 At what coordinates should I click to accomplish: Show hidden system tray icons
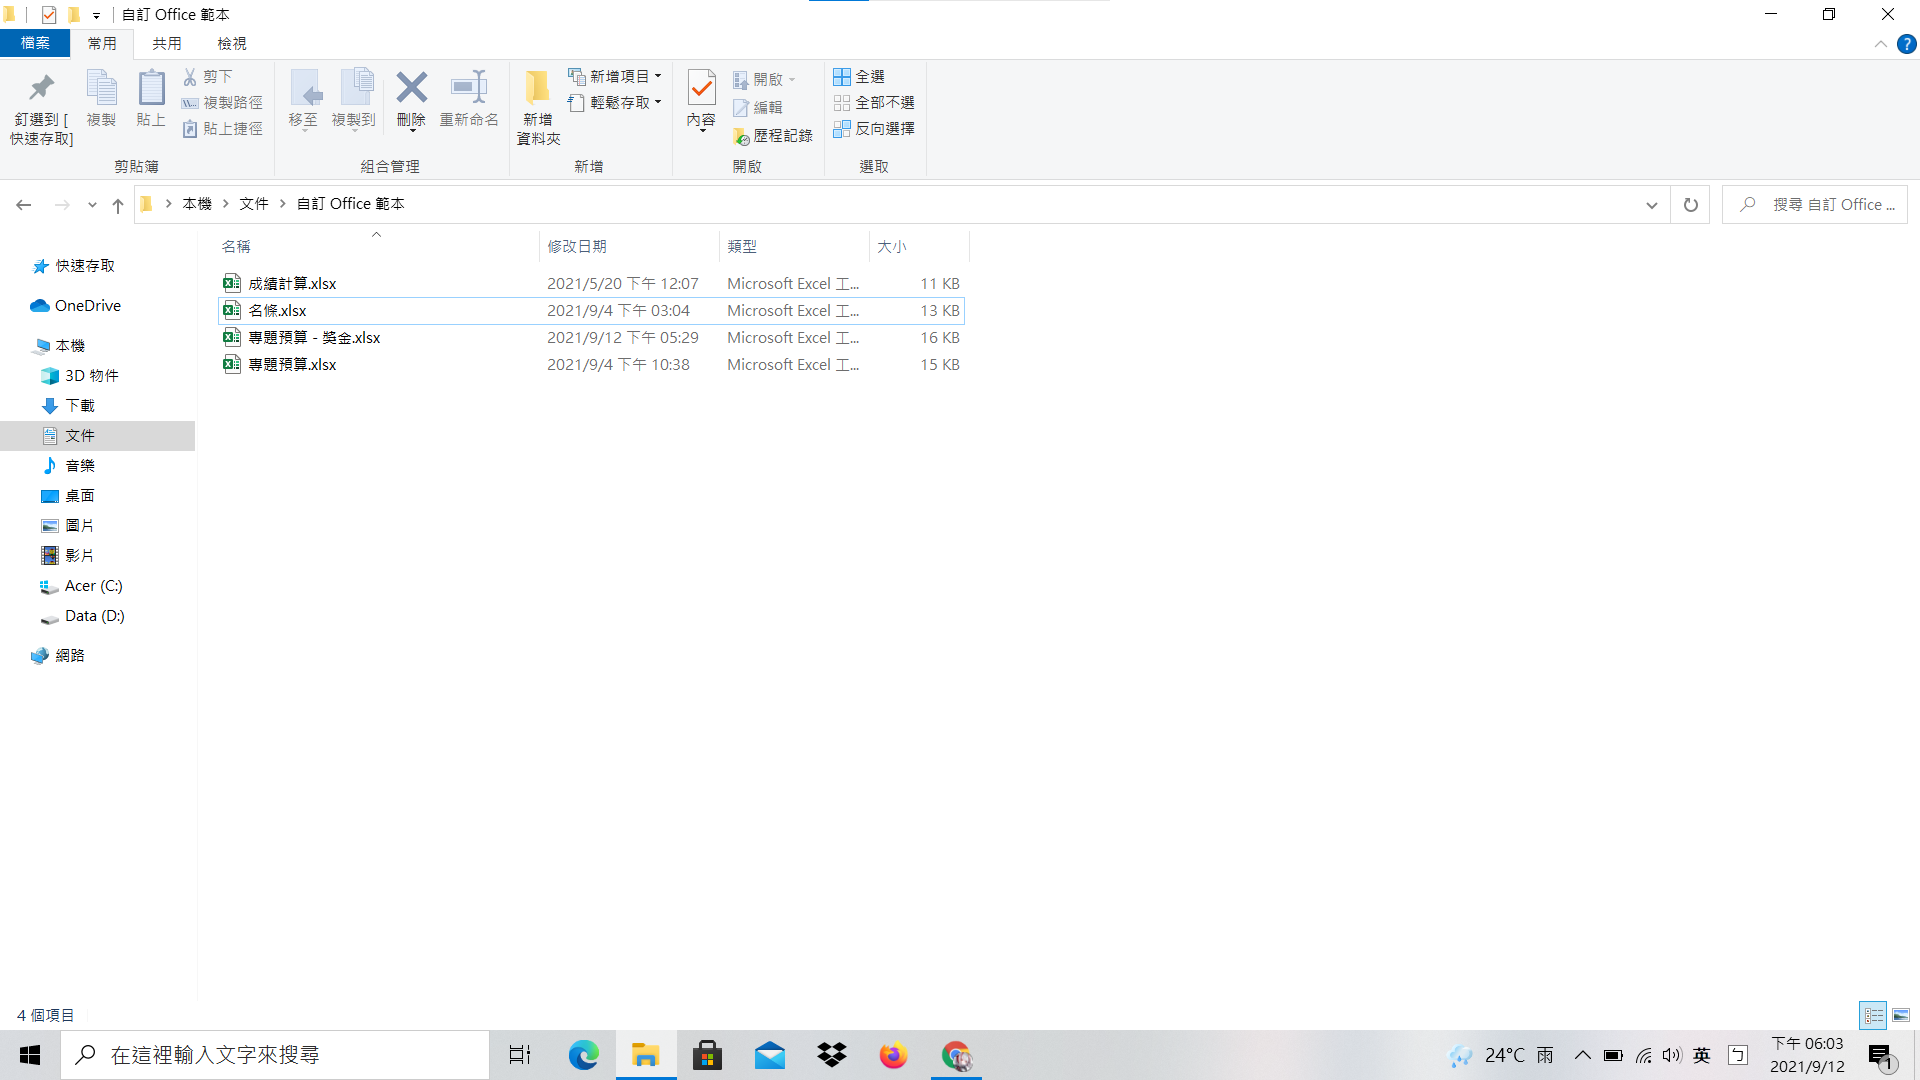click(1582, 1055)
